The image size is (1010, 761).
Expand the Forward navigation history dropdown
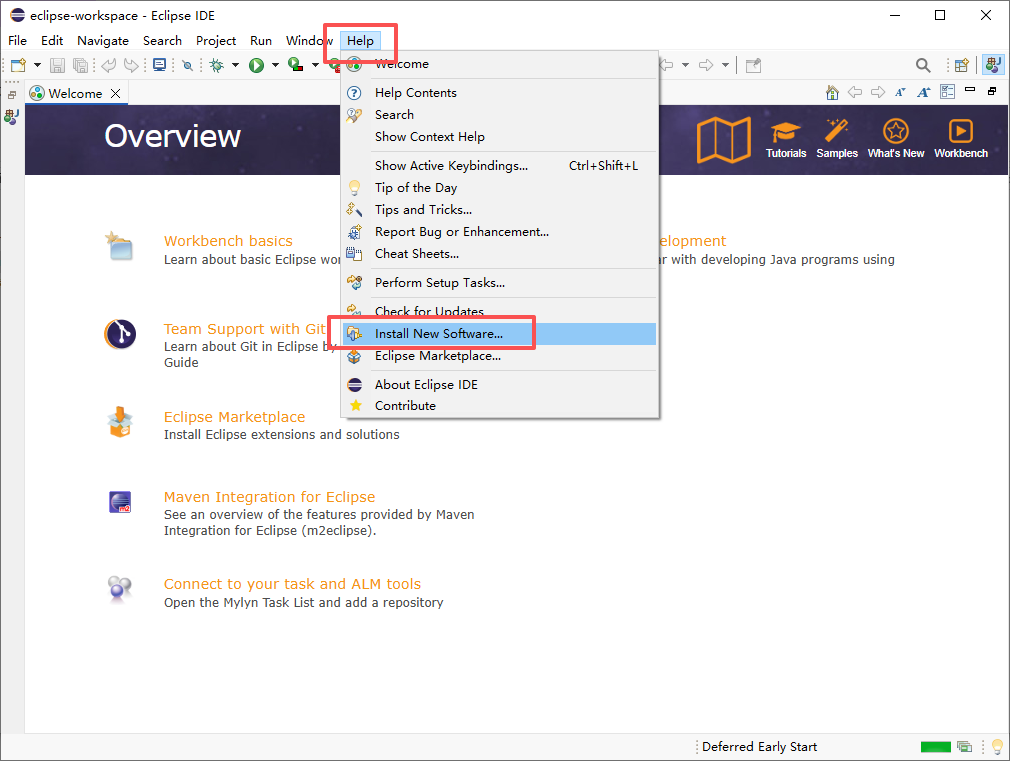(725, 65)
